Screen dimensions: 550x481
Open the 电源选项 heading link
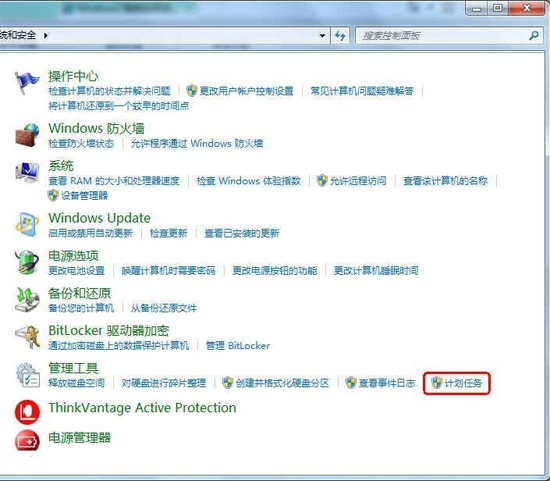tap(73, 255)
